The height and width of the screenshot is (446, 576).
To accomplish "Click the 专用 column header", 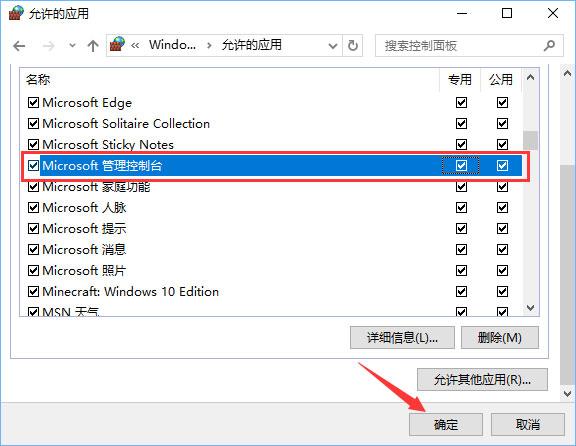I will coord(460,79).
